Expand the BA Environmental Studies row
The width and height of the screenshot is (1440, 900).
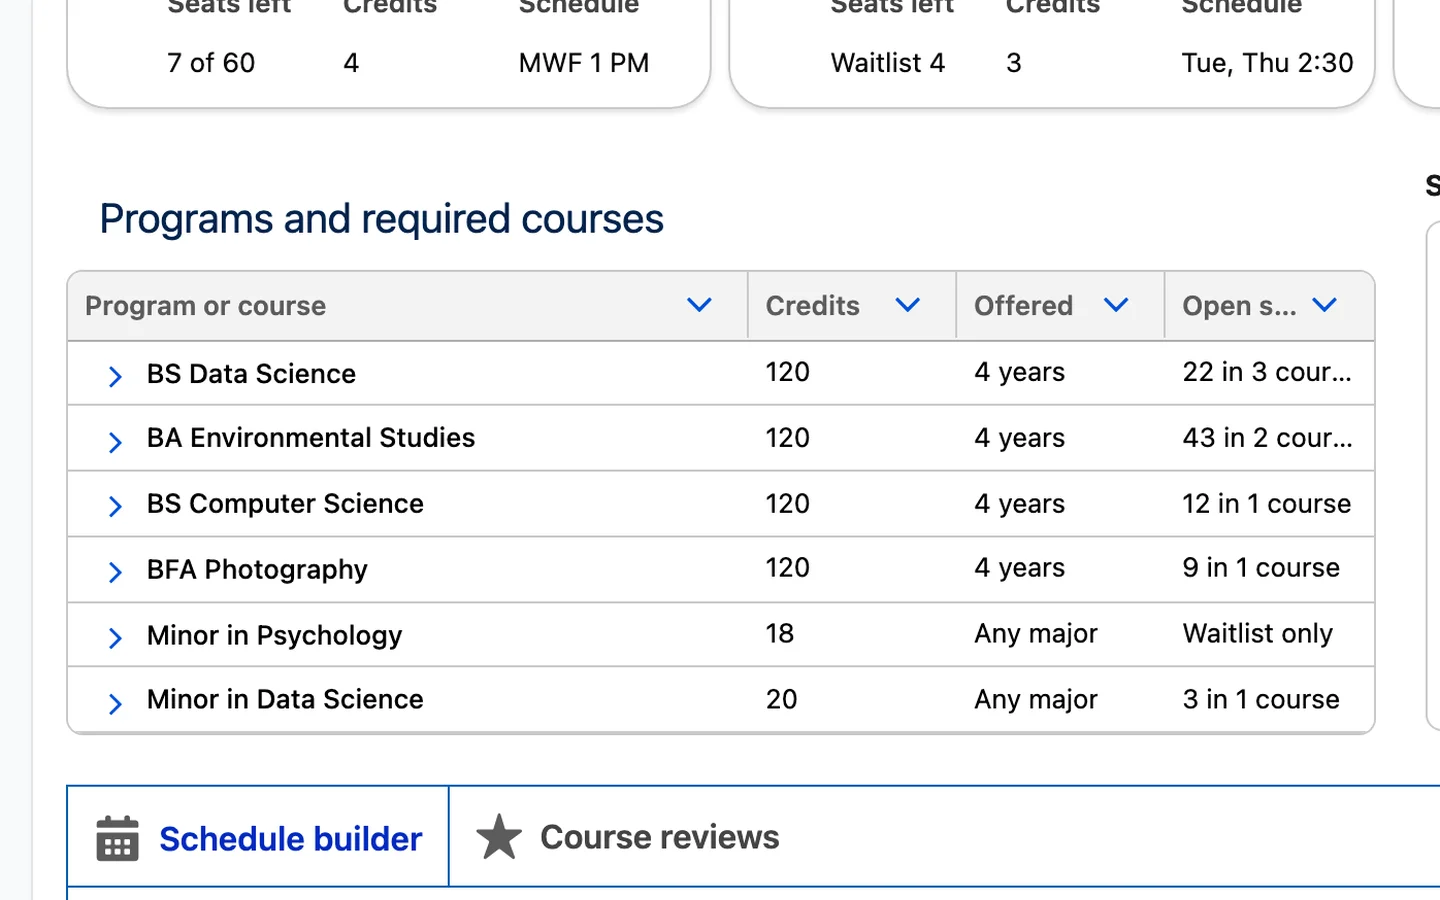[115, 442]
